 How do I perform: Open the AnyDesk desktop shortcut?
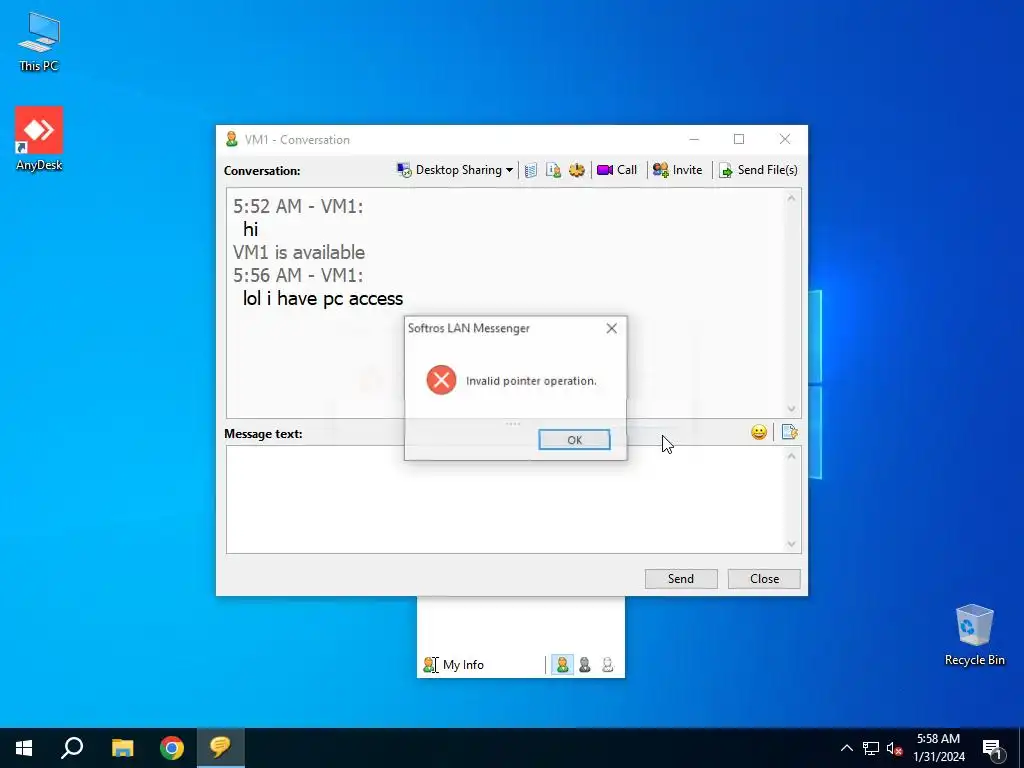[39, 139]
